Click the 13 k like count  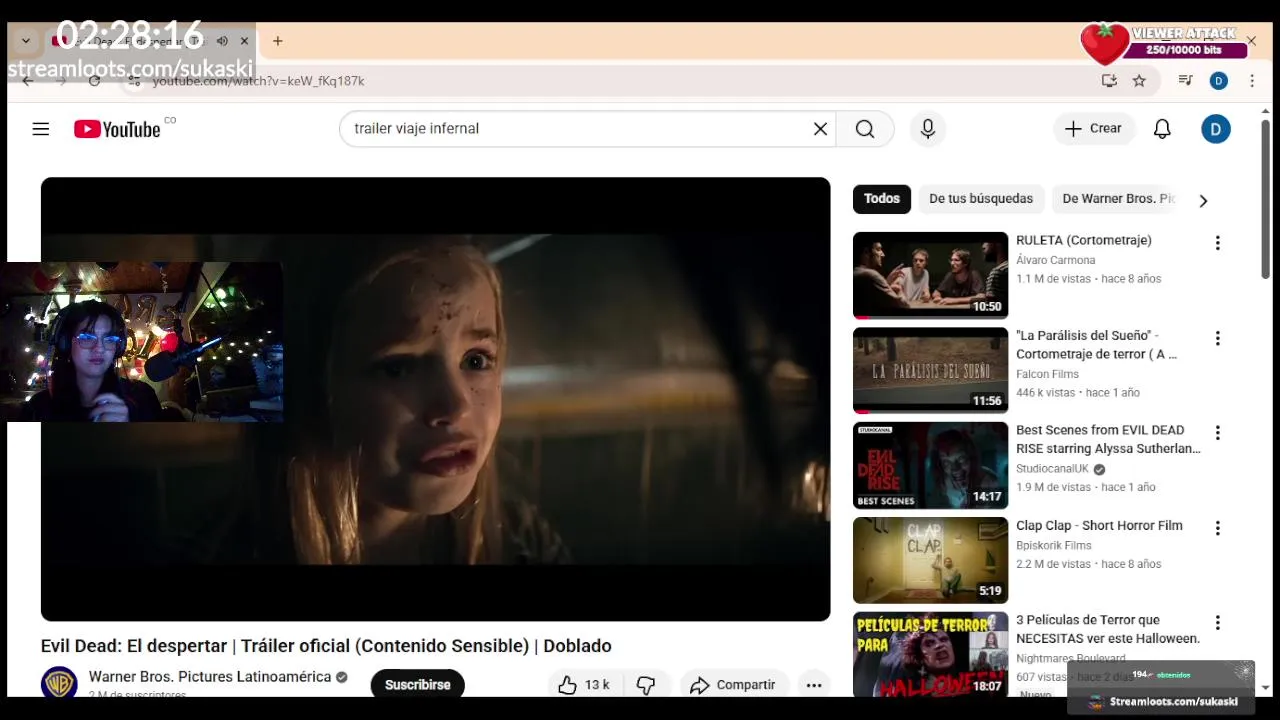pos(597,685)
